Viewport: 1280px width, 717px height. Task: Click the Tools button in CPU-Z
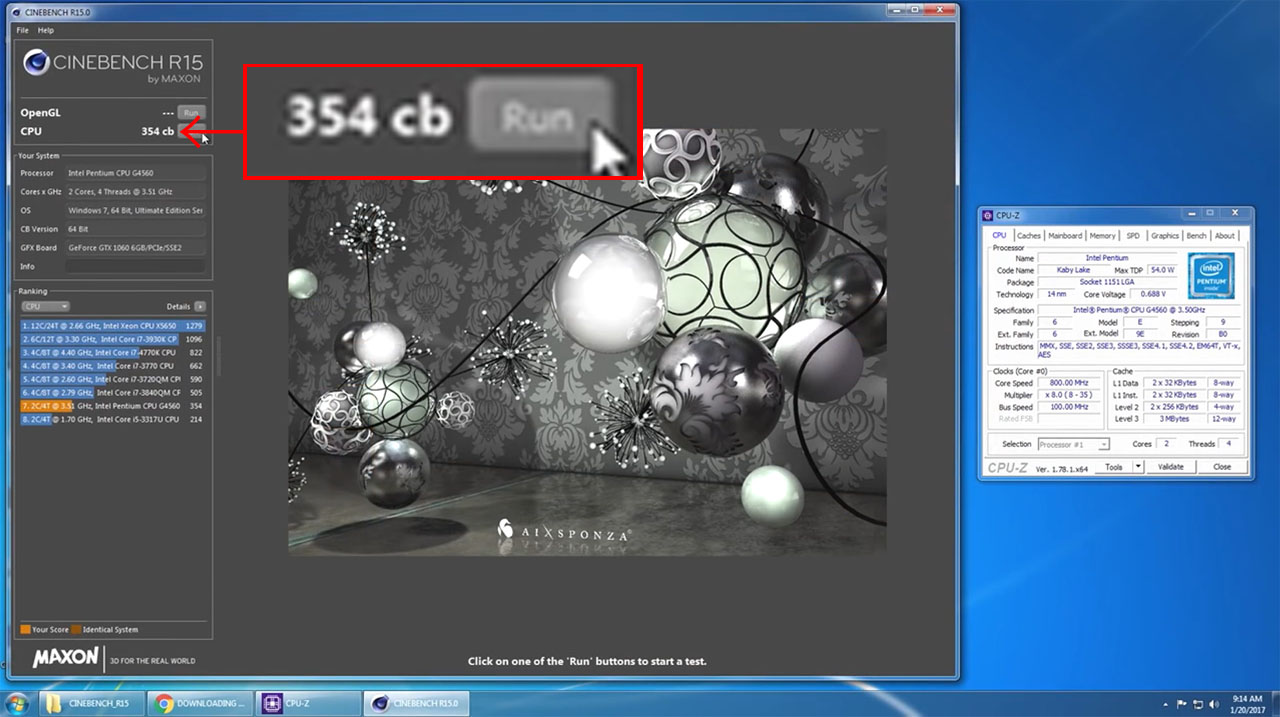[x=1114, y=467]
